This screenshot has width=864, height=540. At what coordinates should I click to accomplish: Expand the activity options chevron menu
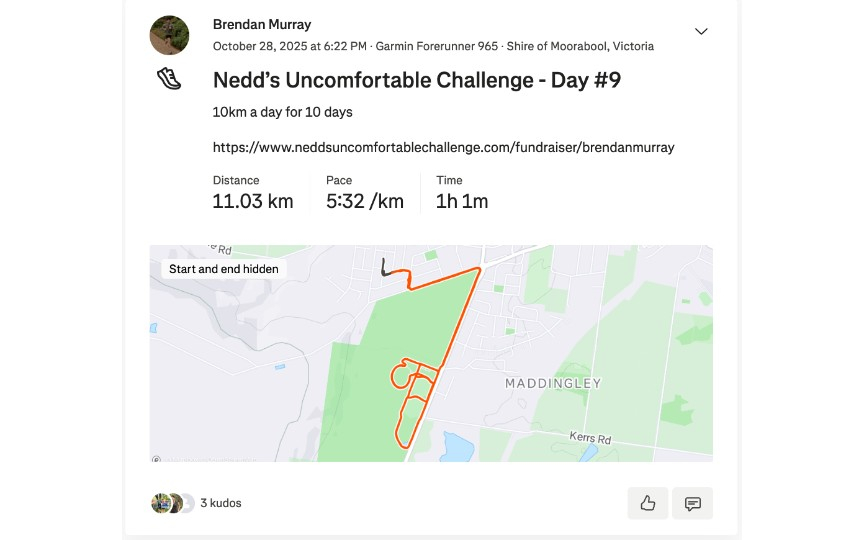point(701,31)
